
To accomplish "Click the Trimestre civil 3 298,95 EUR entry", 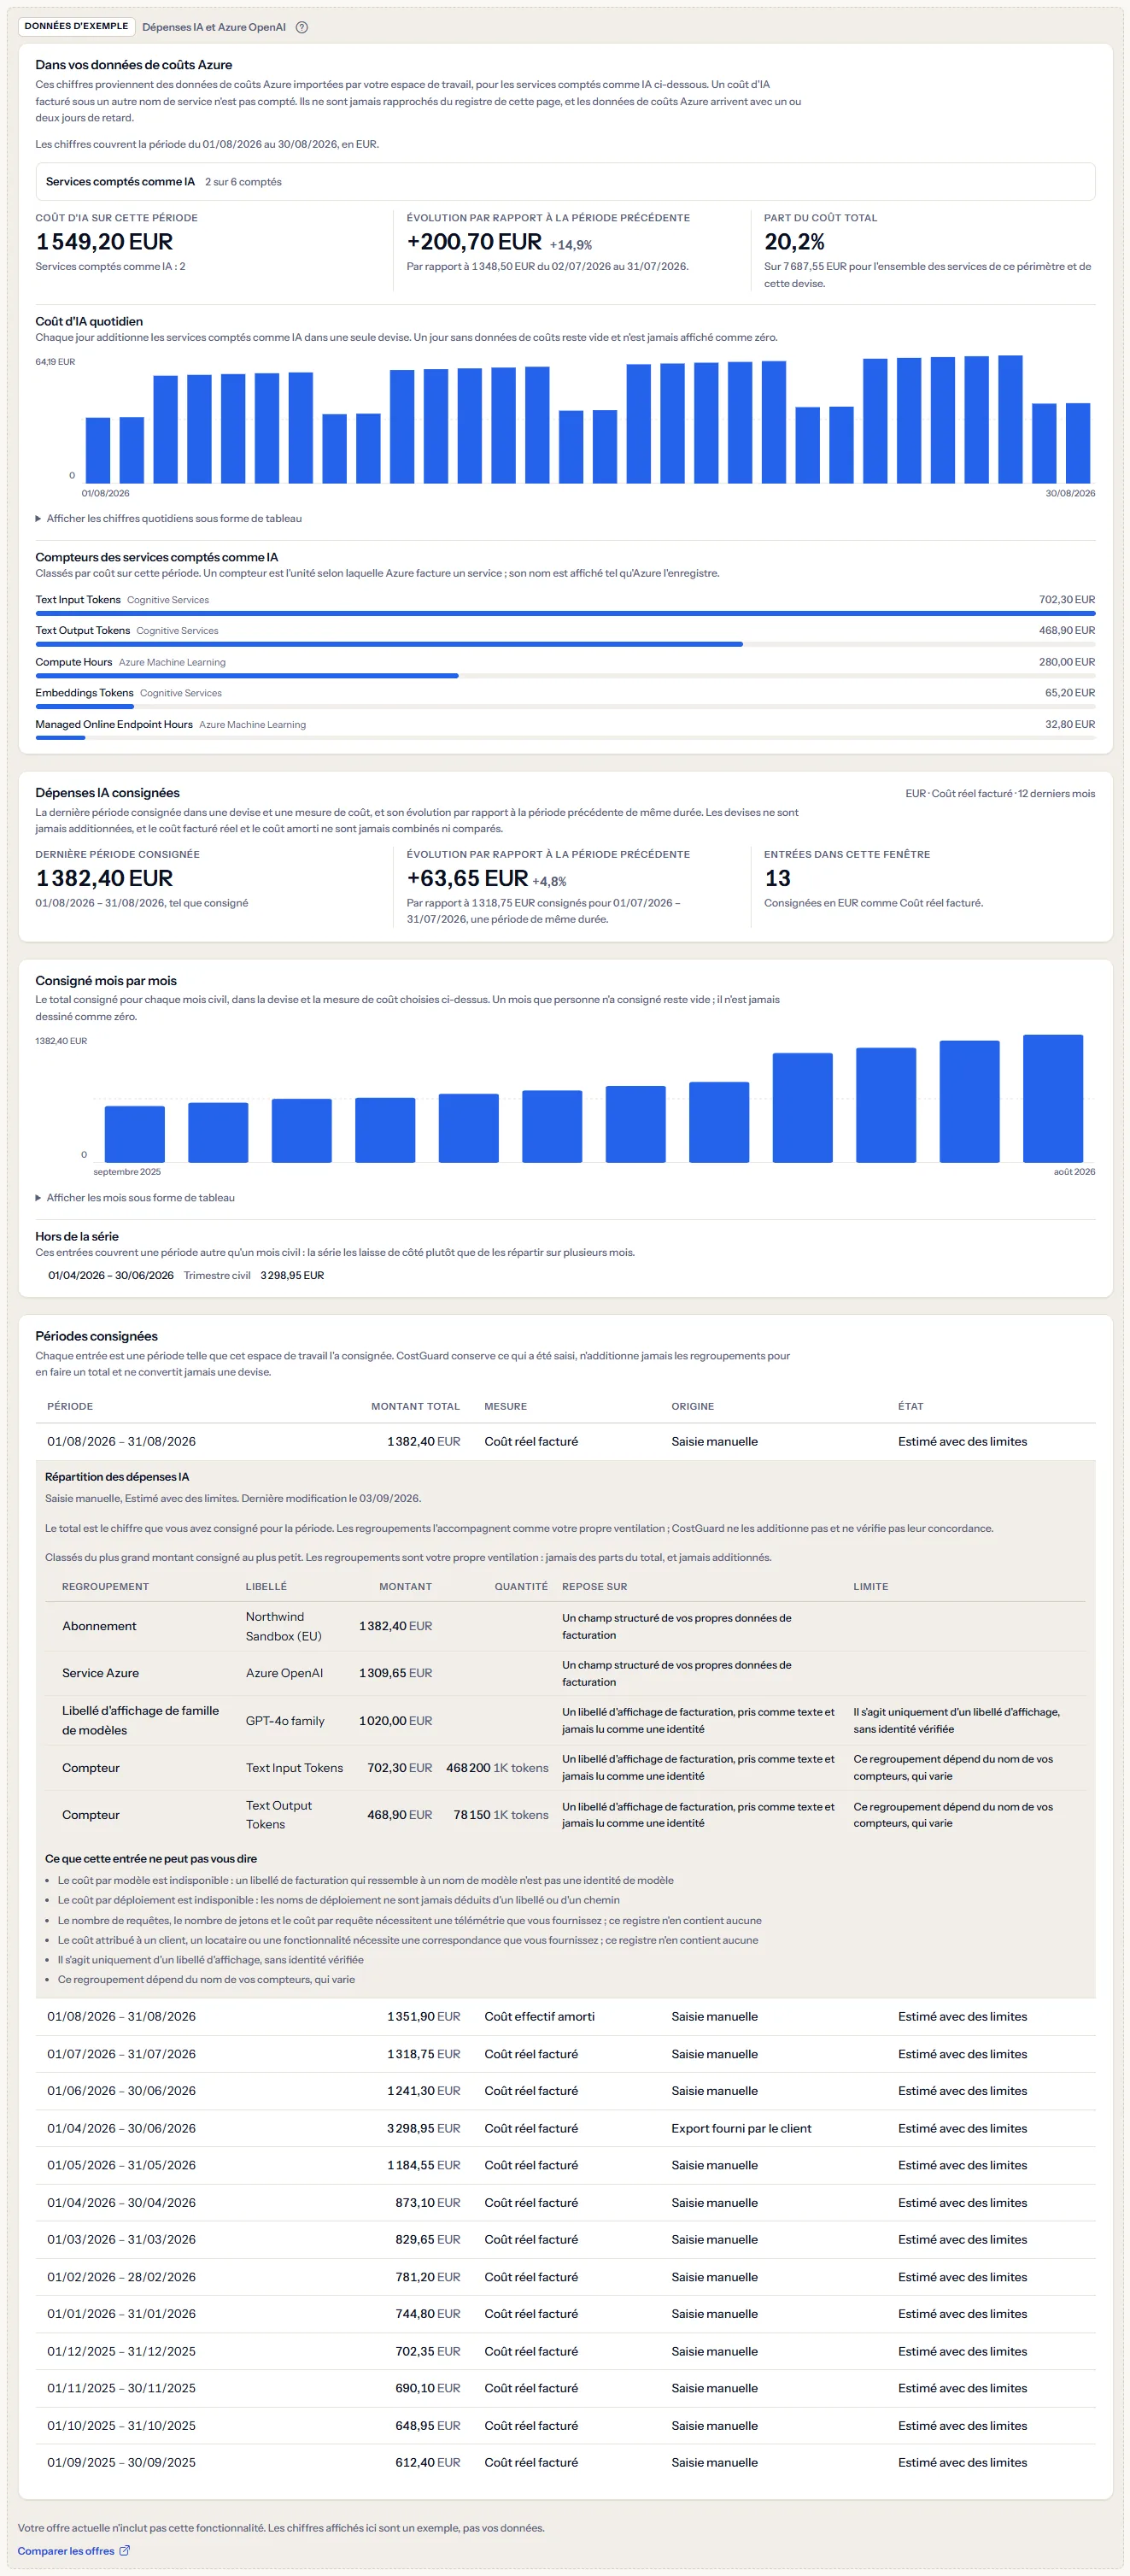I will coord(186,1275).
